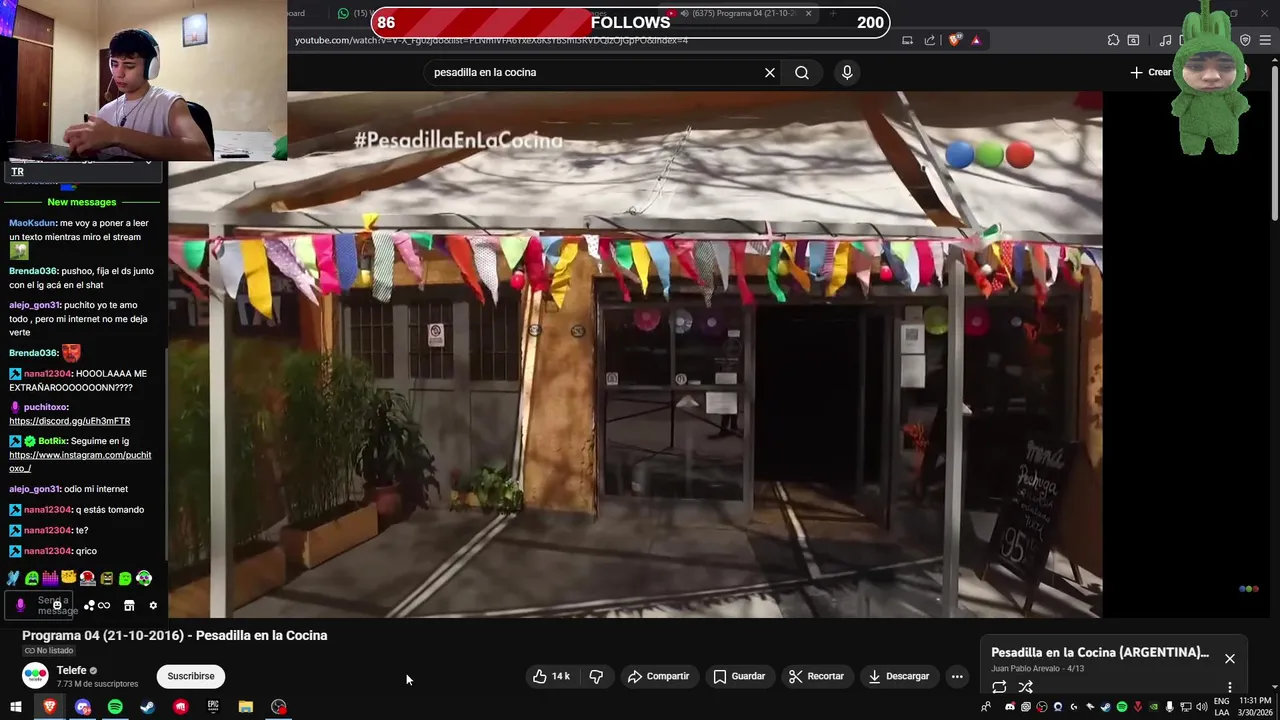Image resolution: width=1280 pixels, height=720 pixels.
Task: Open the chat shop storefront icon
Action: [129, 605]
